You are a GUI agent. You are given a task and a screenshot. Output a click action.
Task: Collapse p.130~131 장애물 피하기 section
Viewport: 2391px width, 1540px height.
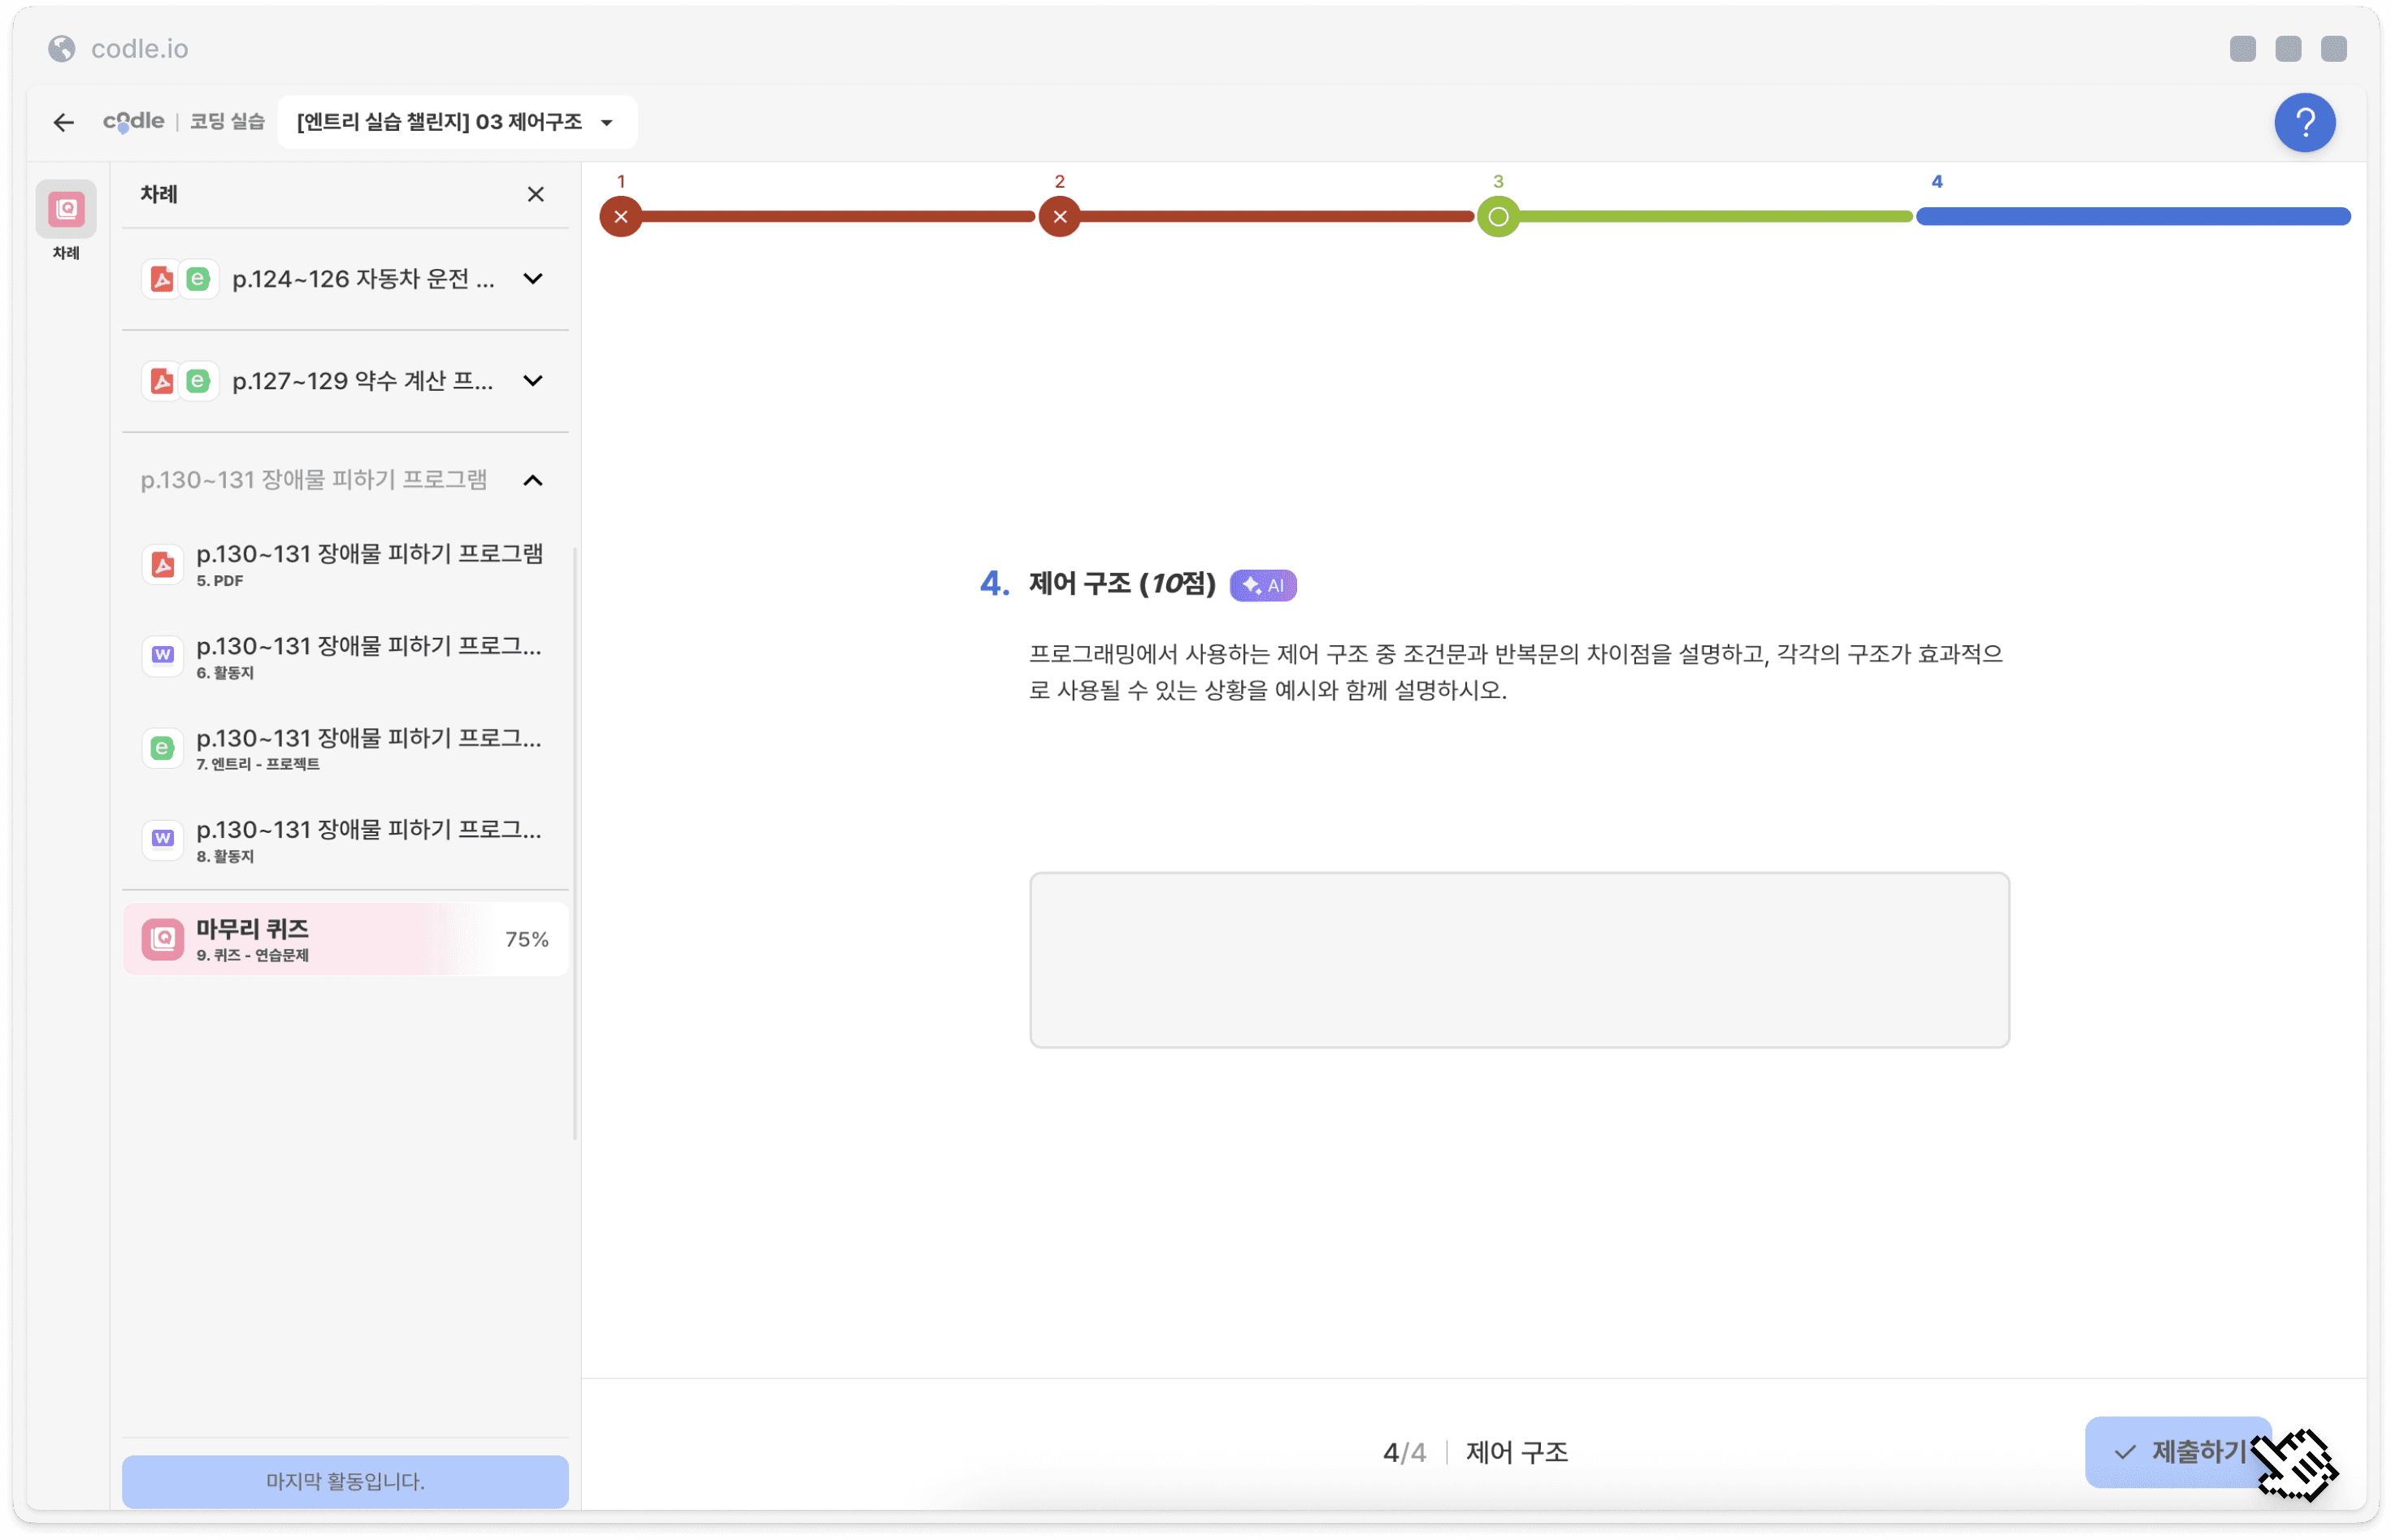click(x=533, y=481)
